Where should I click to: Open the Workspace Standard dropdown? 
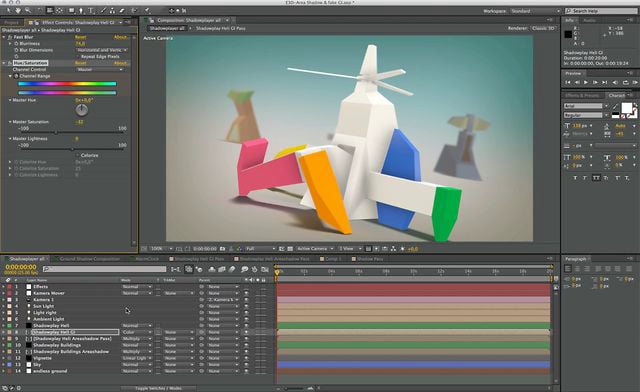coord(536,11)
